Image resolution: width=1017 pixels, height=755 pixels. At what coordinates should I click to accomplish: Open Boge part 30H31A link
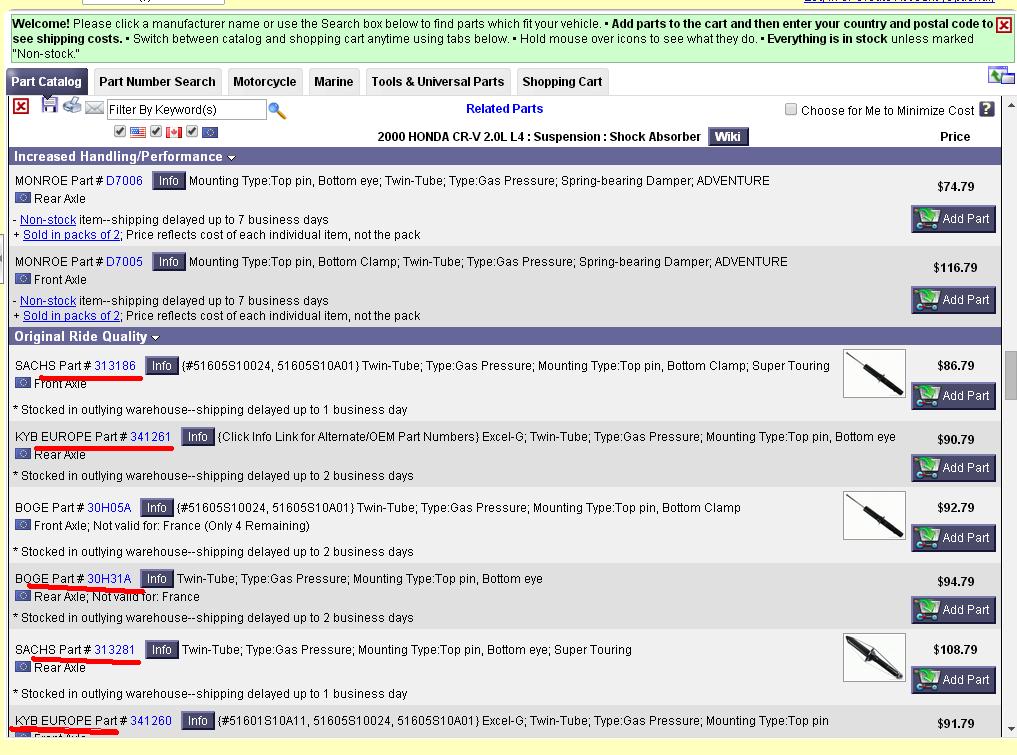[109, 579]
